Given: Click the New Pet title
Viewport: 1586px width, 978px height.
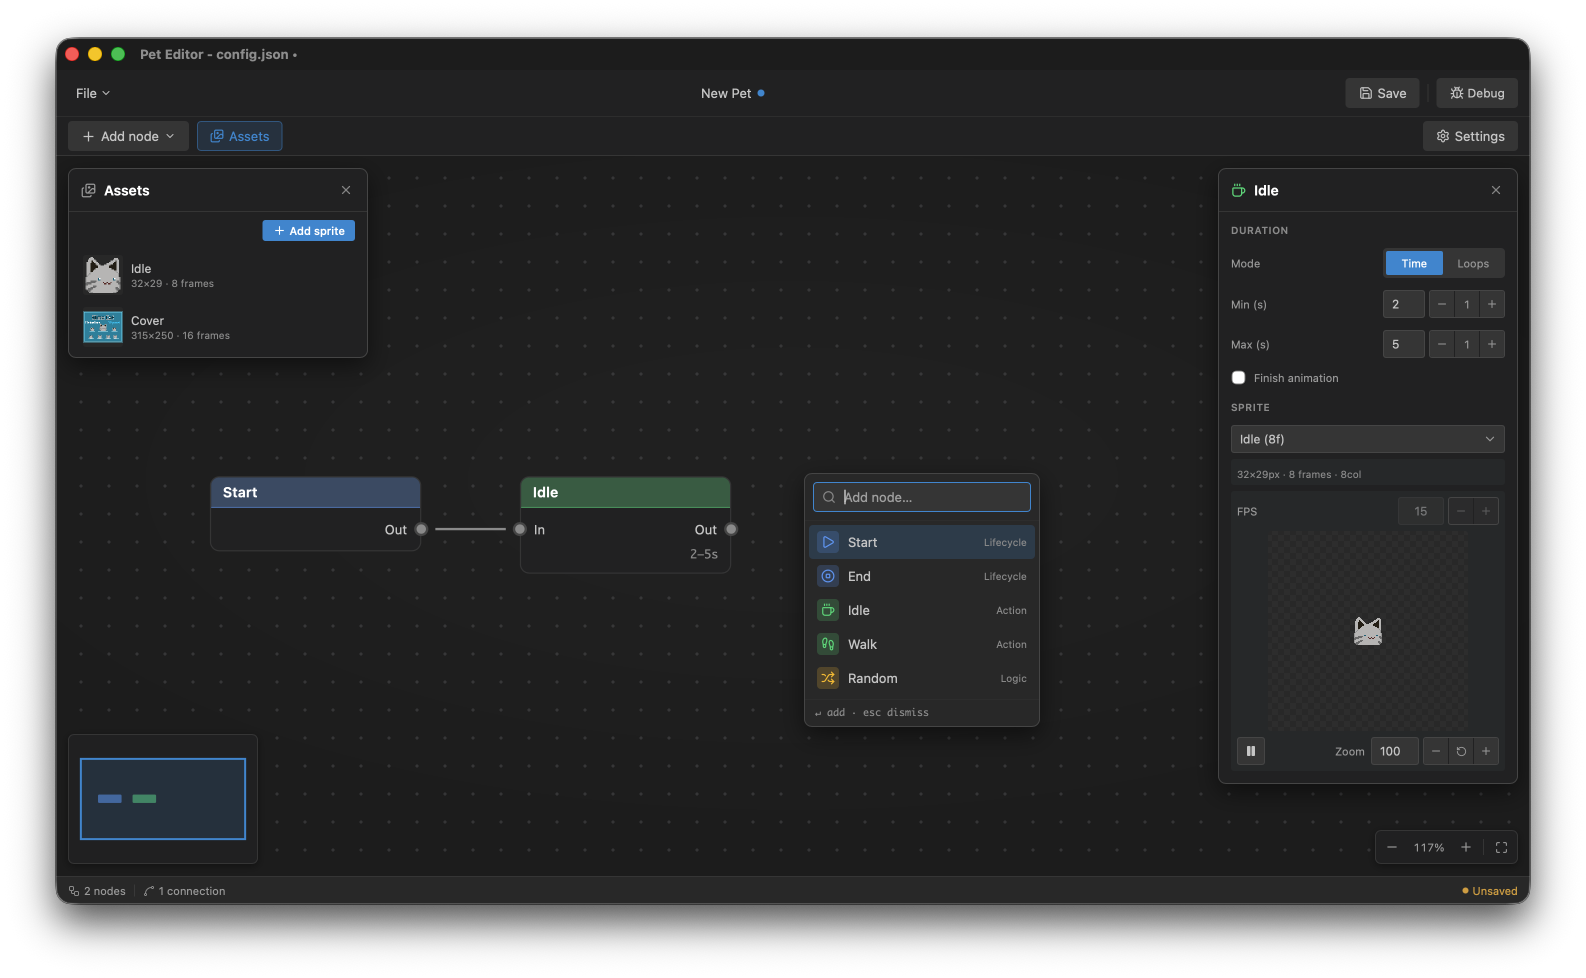Looking at the screenshot, I should coord(726,93).
